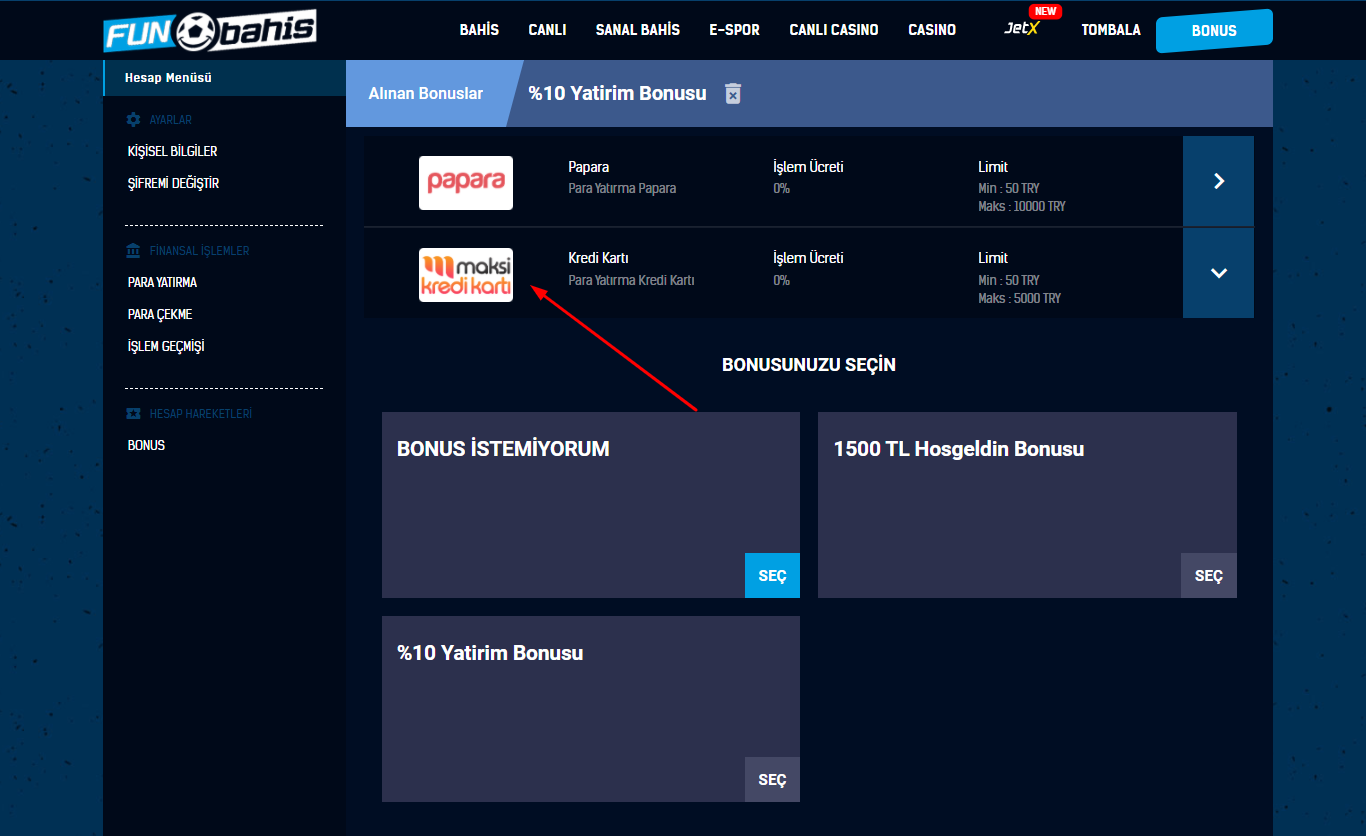
Task: Click the FunBahis logo
Action: point(210,30)
